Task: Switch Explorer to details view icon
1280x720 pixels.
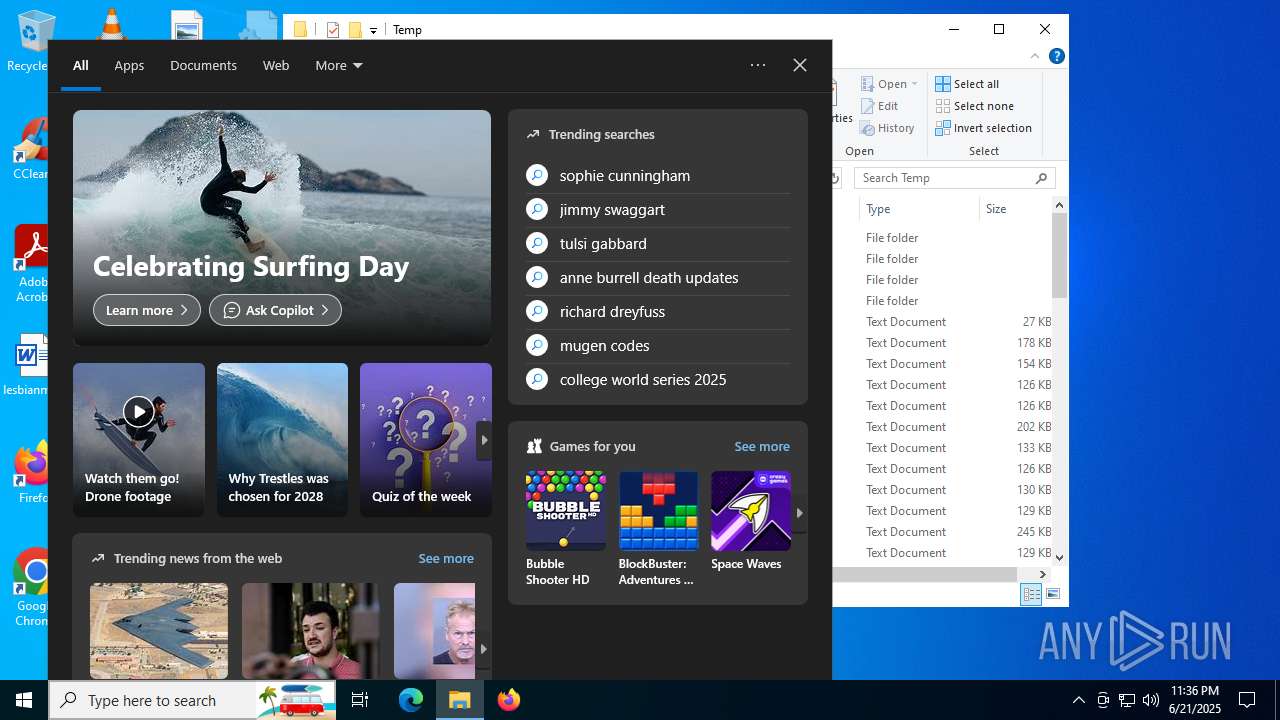Action: click(x=1031, y=595)
